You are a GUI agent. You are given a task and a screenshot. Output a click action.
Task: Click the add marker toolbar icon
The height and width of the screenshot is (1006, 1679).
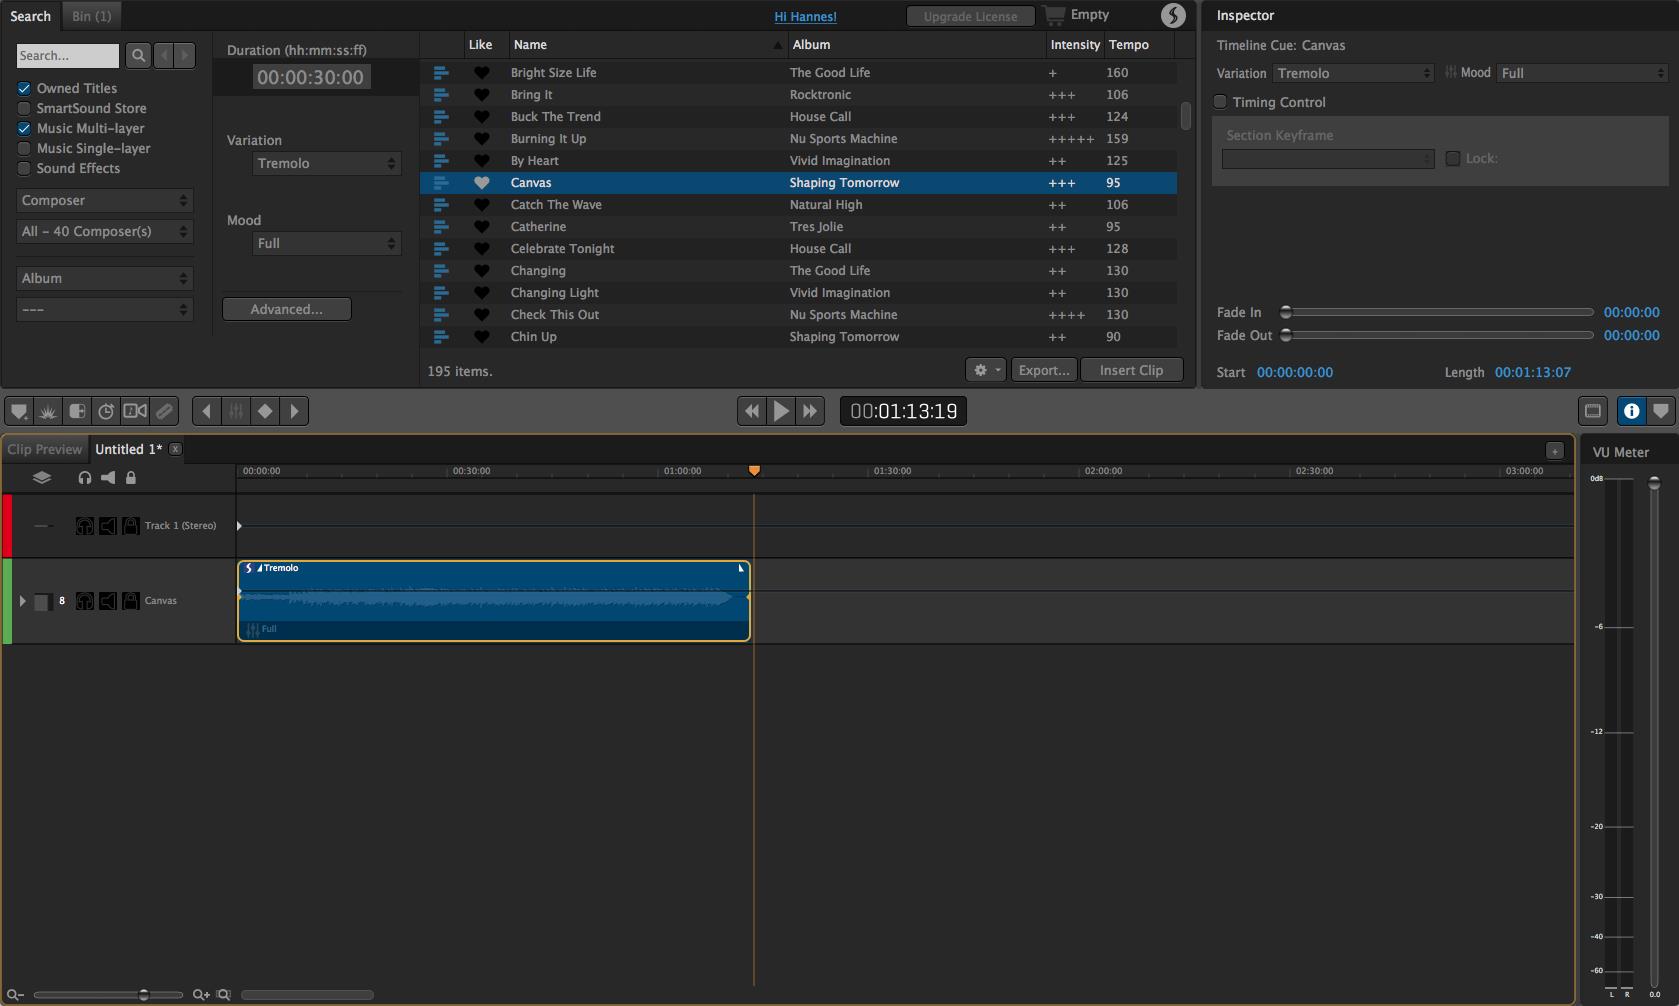[x=19, y=411]
